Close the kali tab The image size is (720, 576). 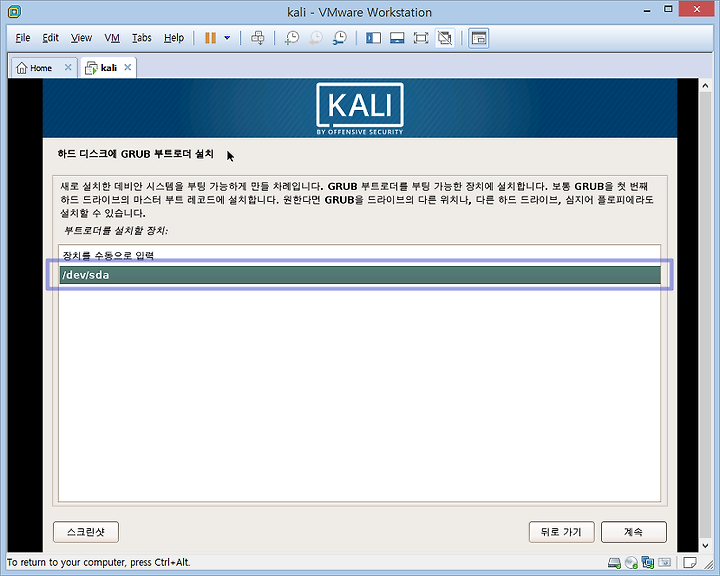click(x=128, y=68)
